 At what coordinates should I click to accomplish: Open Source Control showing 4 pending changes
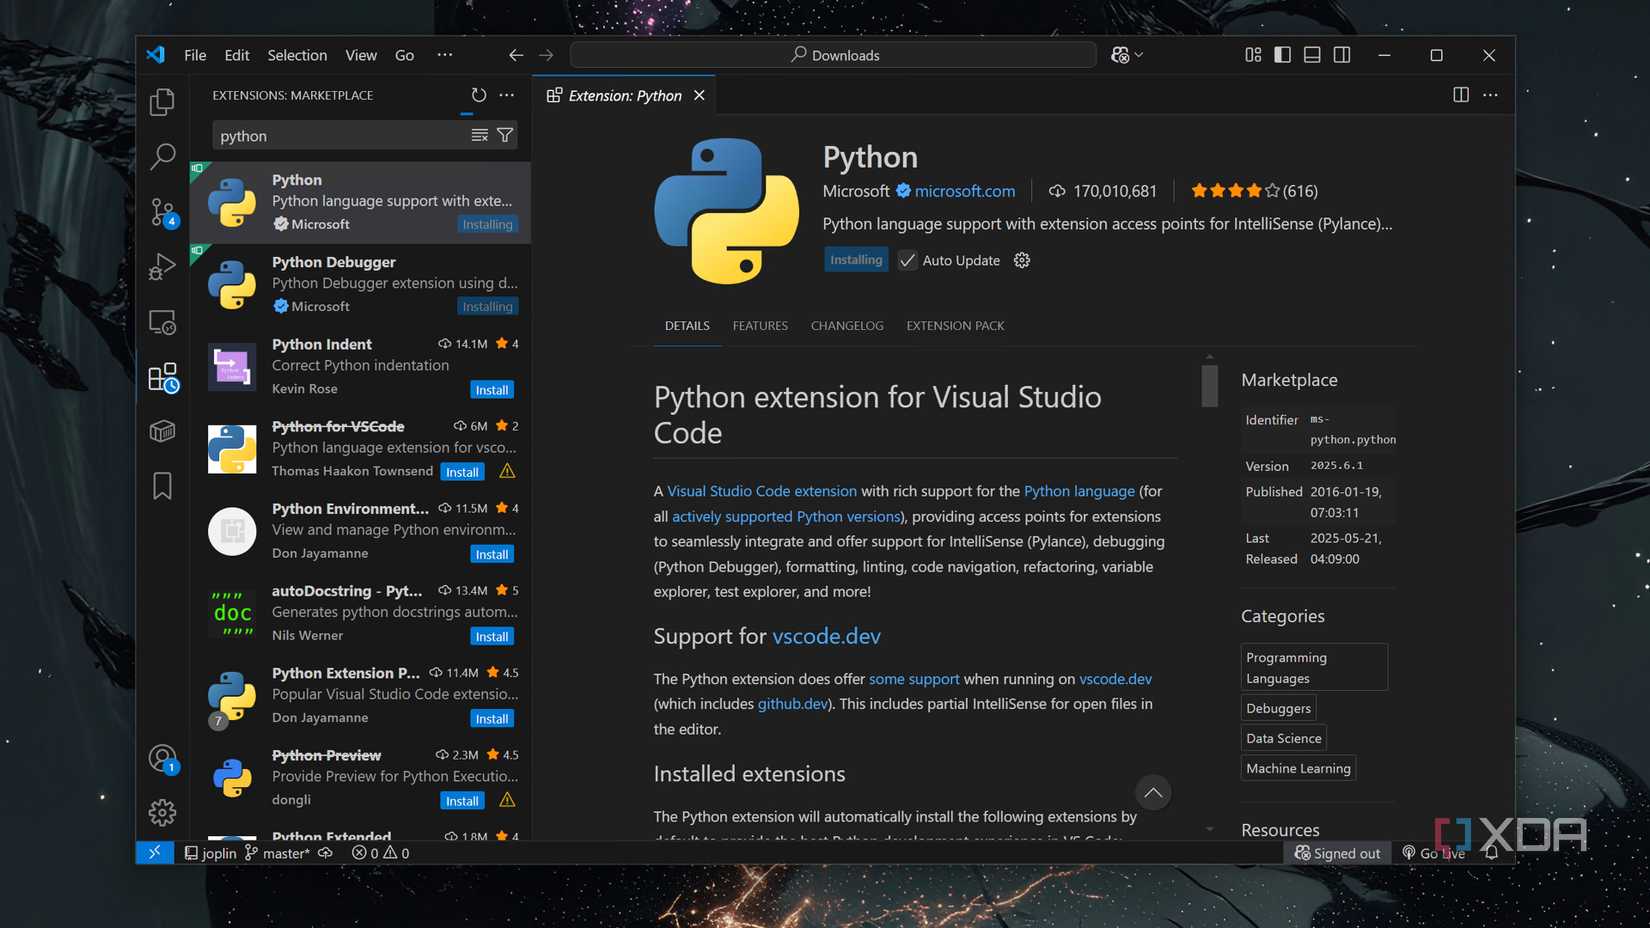point(162,211)
